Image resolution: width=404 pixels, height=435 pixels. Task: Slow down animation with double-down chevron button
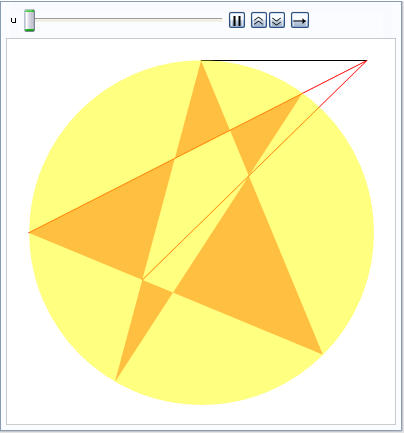pos(277,20)
